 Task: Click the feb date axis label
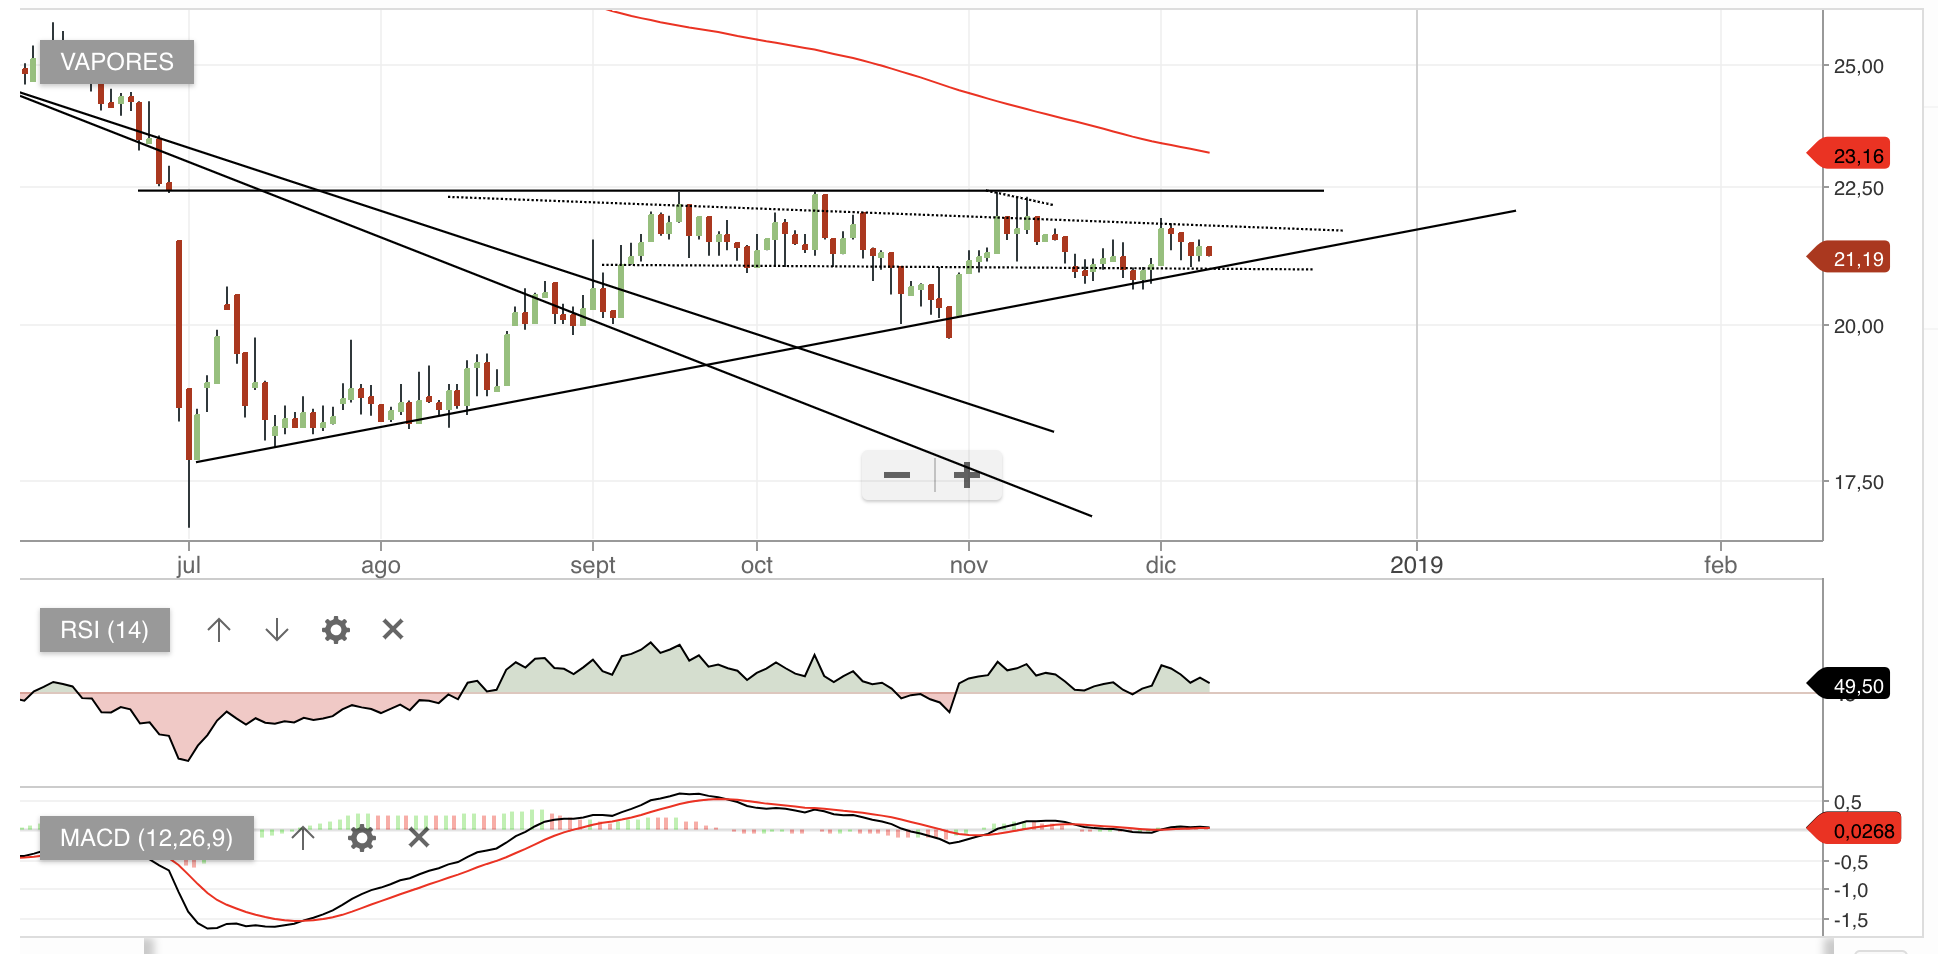click(x=1721, y=565)
